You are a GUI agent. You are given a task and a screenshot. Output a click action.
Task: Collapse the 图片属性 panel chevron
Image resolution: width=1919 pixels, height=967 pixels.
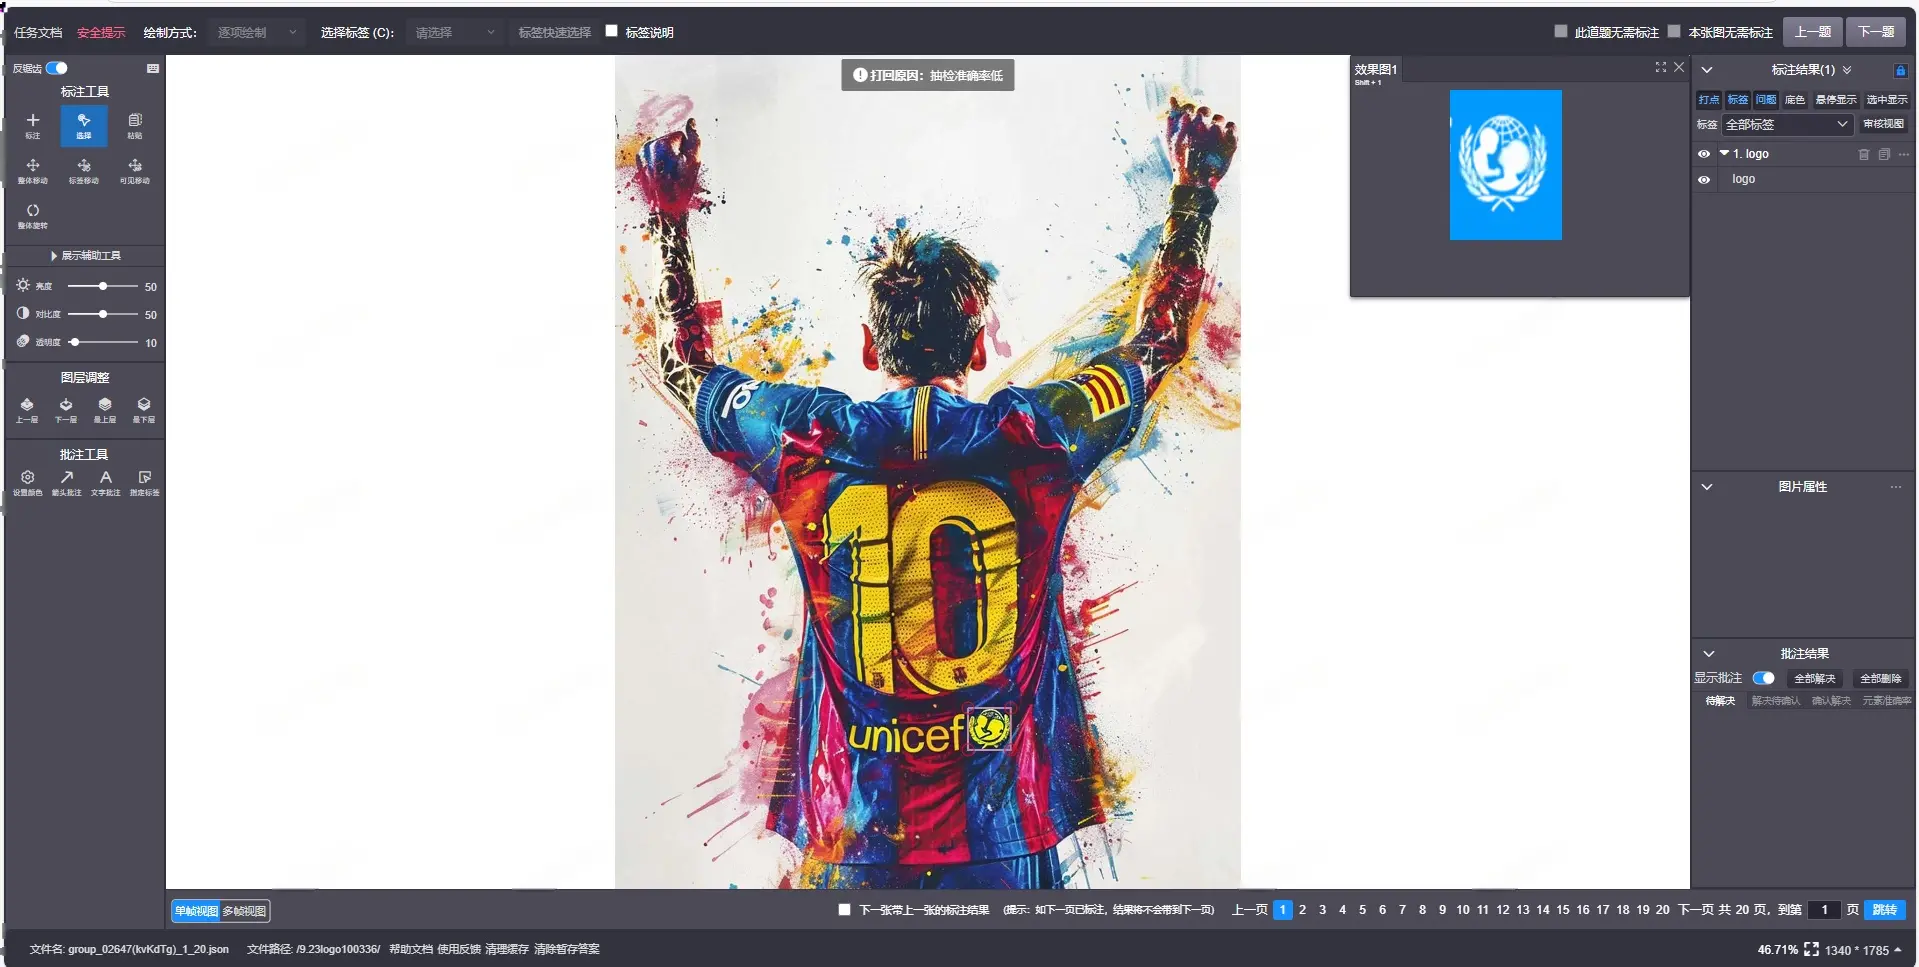point(1707,487)
